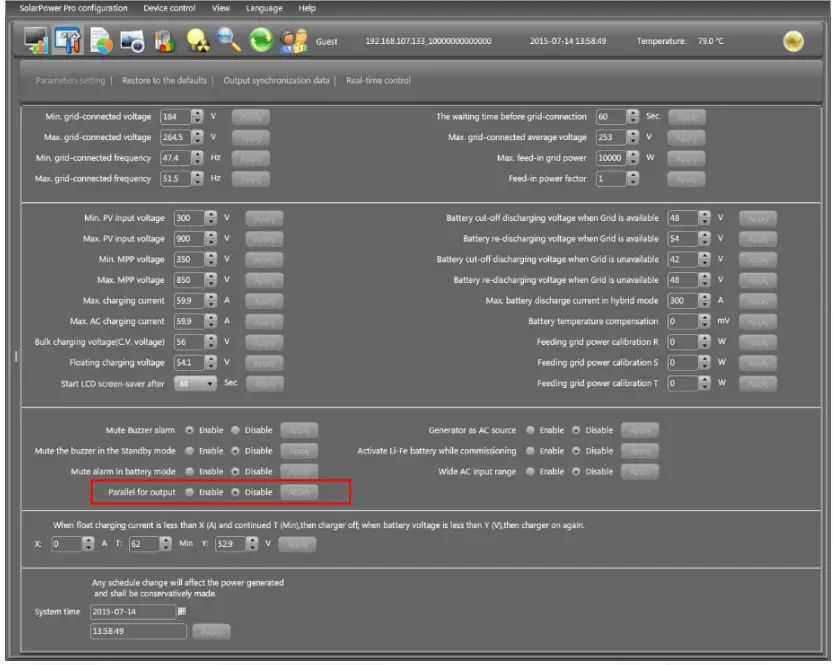Apply the System time setting
The width and height of the screenshot is (834, 665).
pos(211,632)
